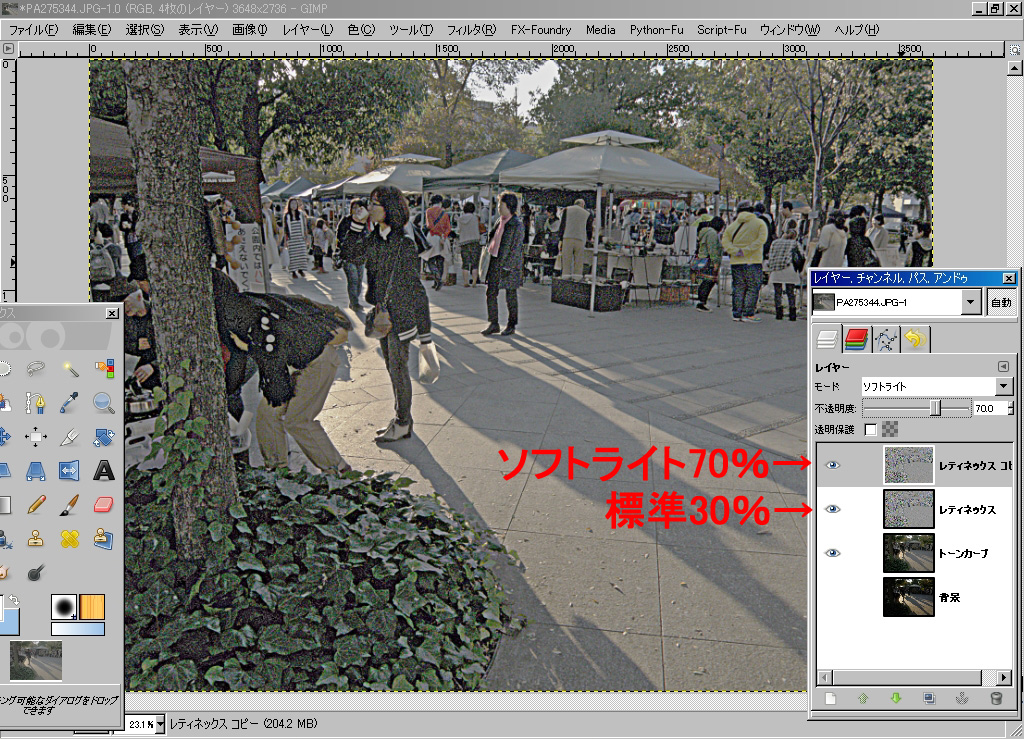Screen dimensions: 1024x740
Task: Lower the selected layer with green down arrow
Action: [x=896, y=698]
